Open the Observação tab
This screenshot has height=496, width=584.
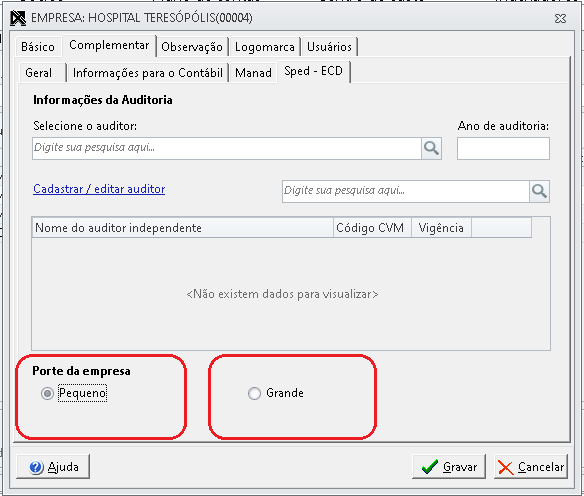[192, 47]
